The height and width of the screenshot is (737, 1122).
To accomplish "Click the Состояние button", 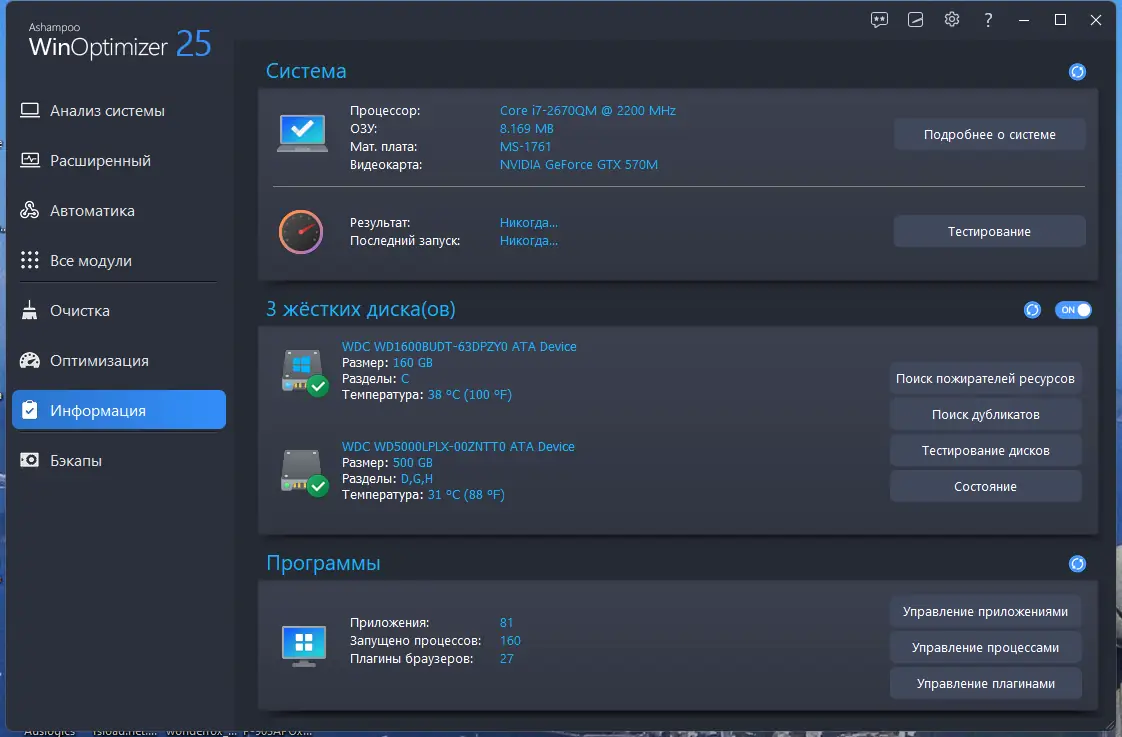I will (985, 487).
